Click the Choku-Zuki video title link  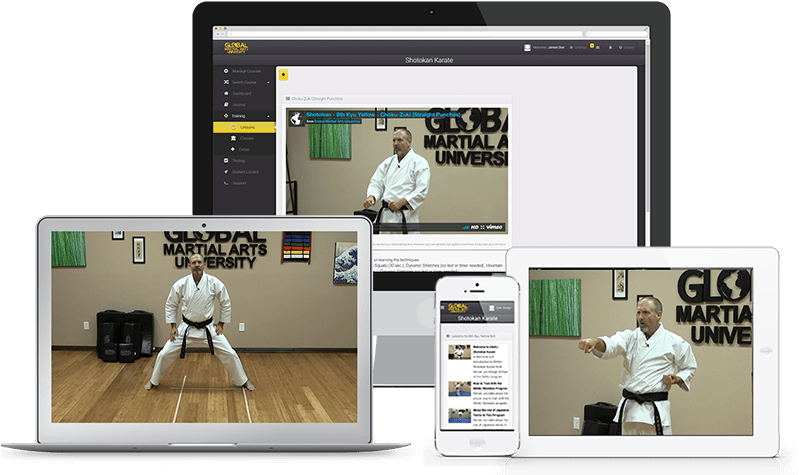point(383,115)
